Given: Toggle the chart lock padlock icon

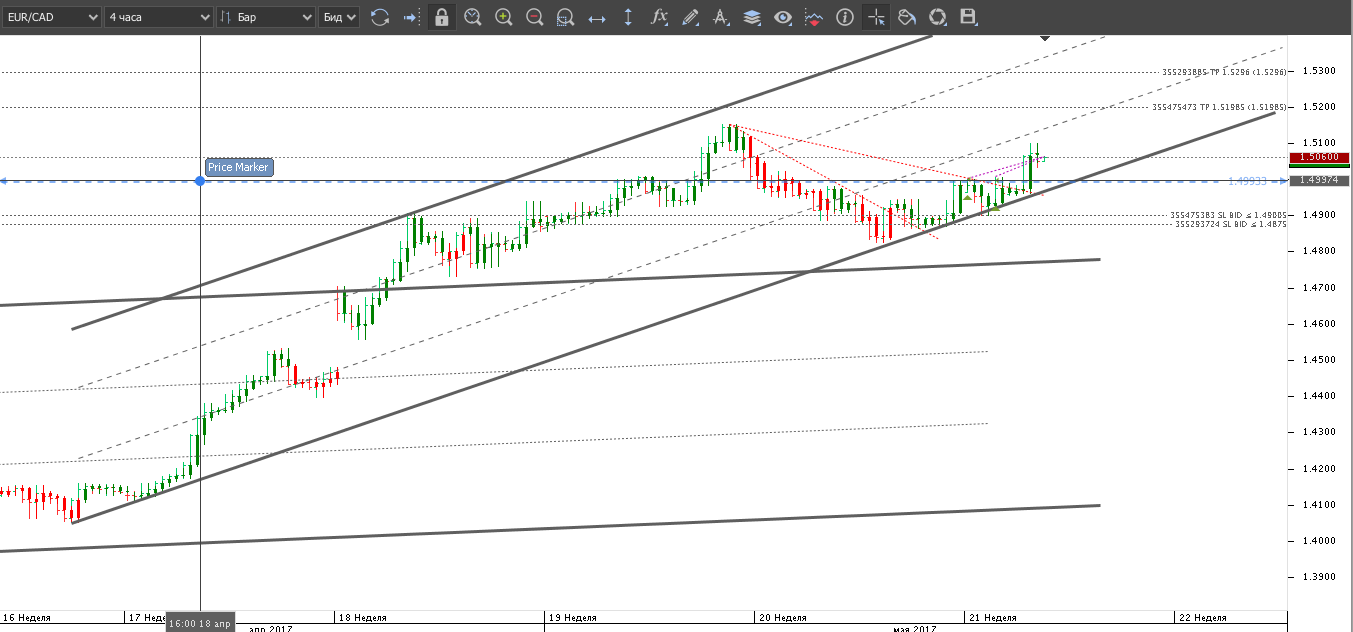Looking at the screenshot, I should pyautogui.click(x=442, y=17).
